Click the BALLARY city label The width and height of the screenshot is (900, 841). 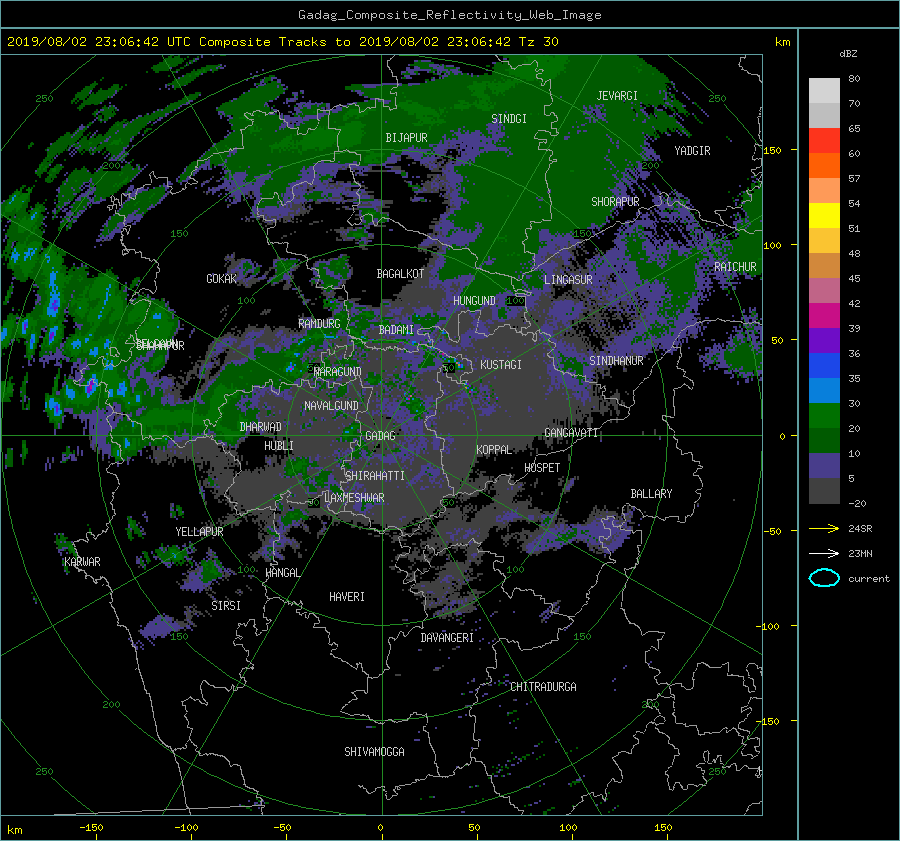pyautogui.click(x=651, y=494)
